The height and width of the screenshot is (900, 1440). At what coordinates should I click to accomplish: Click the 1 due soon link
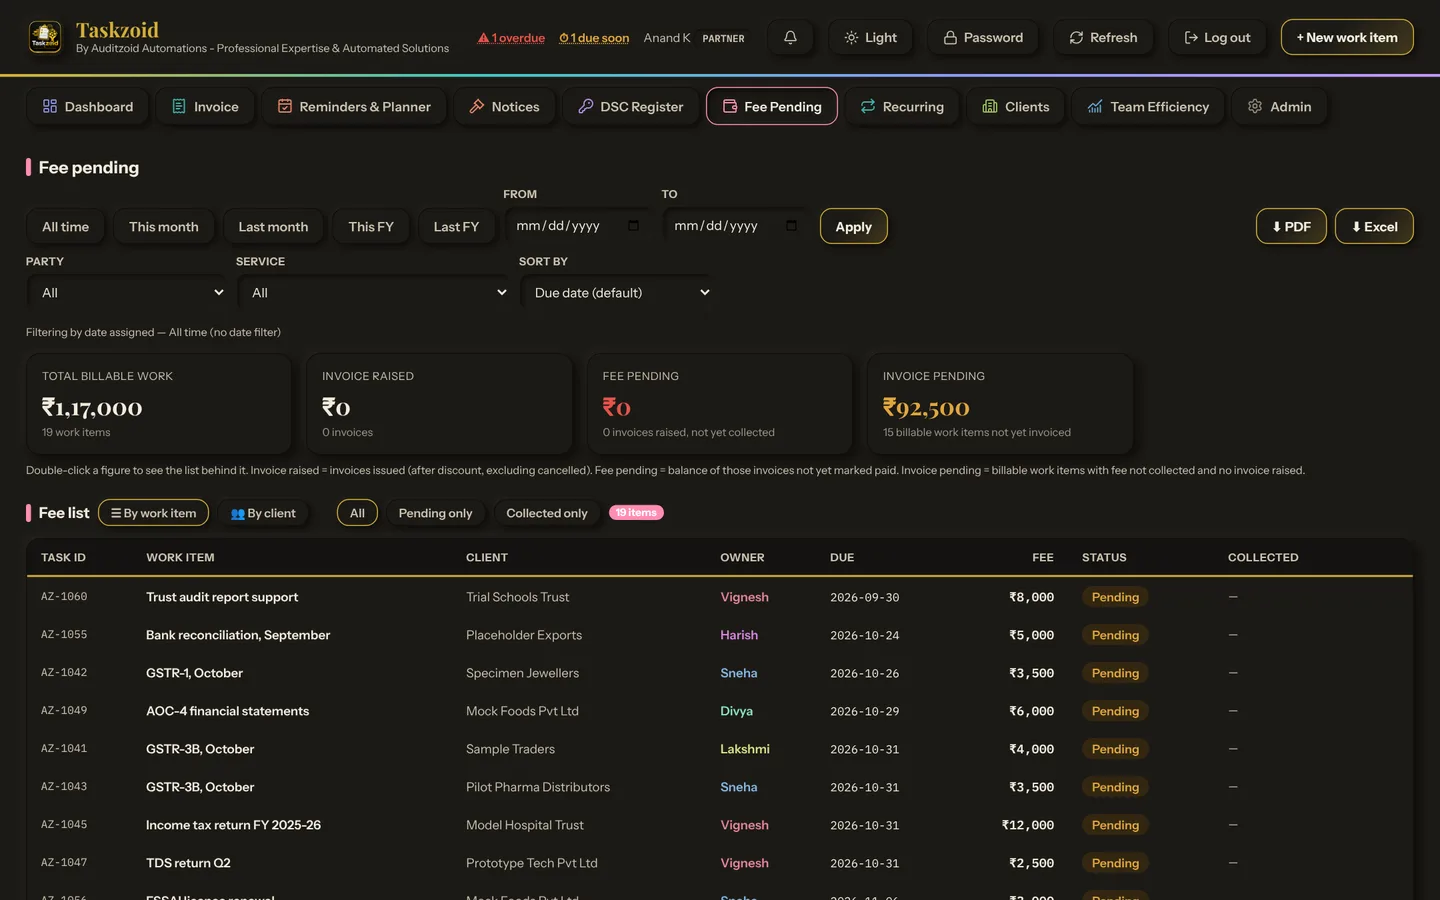click(594, 38)
